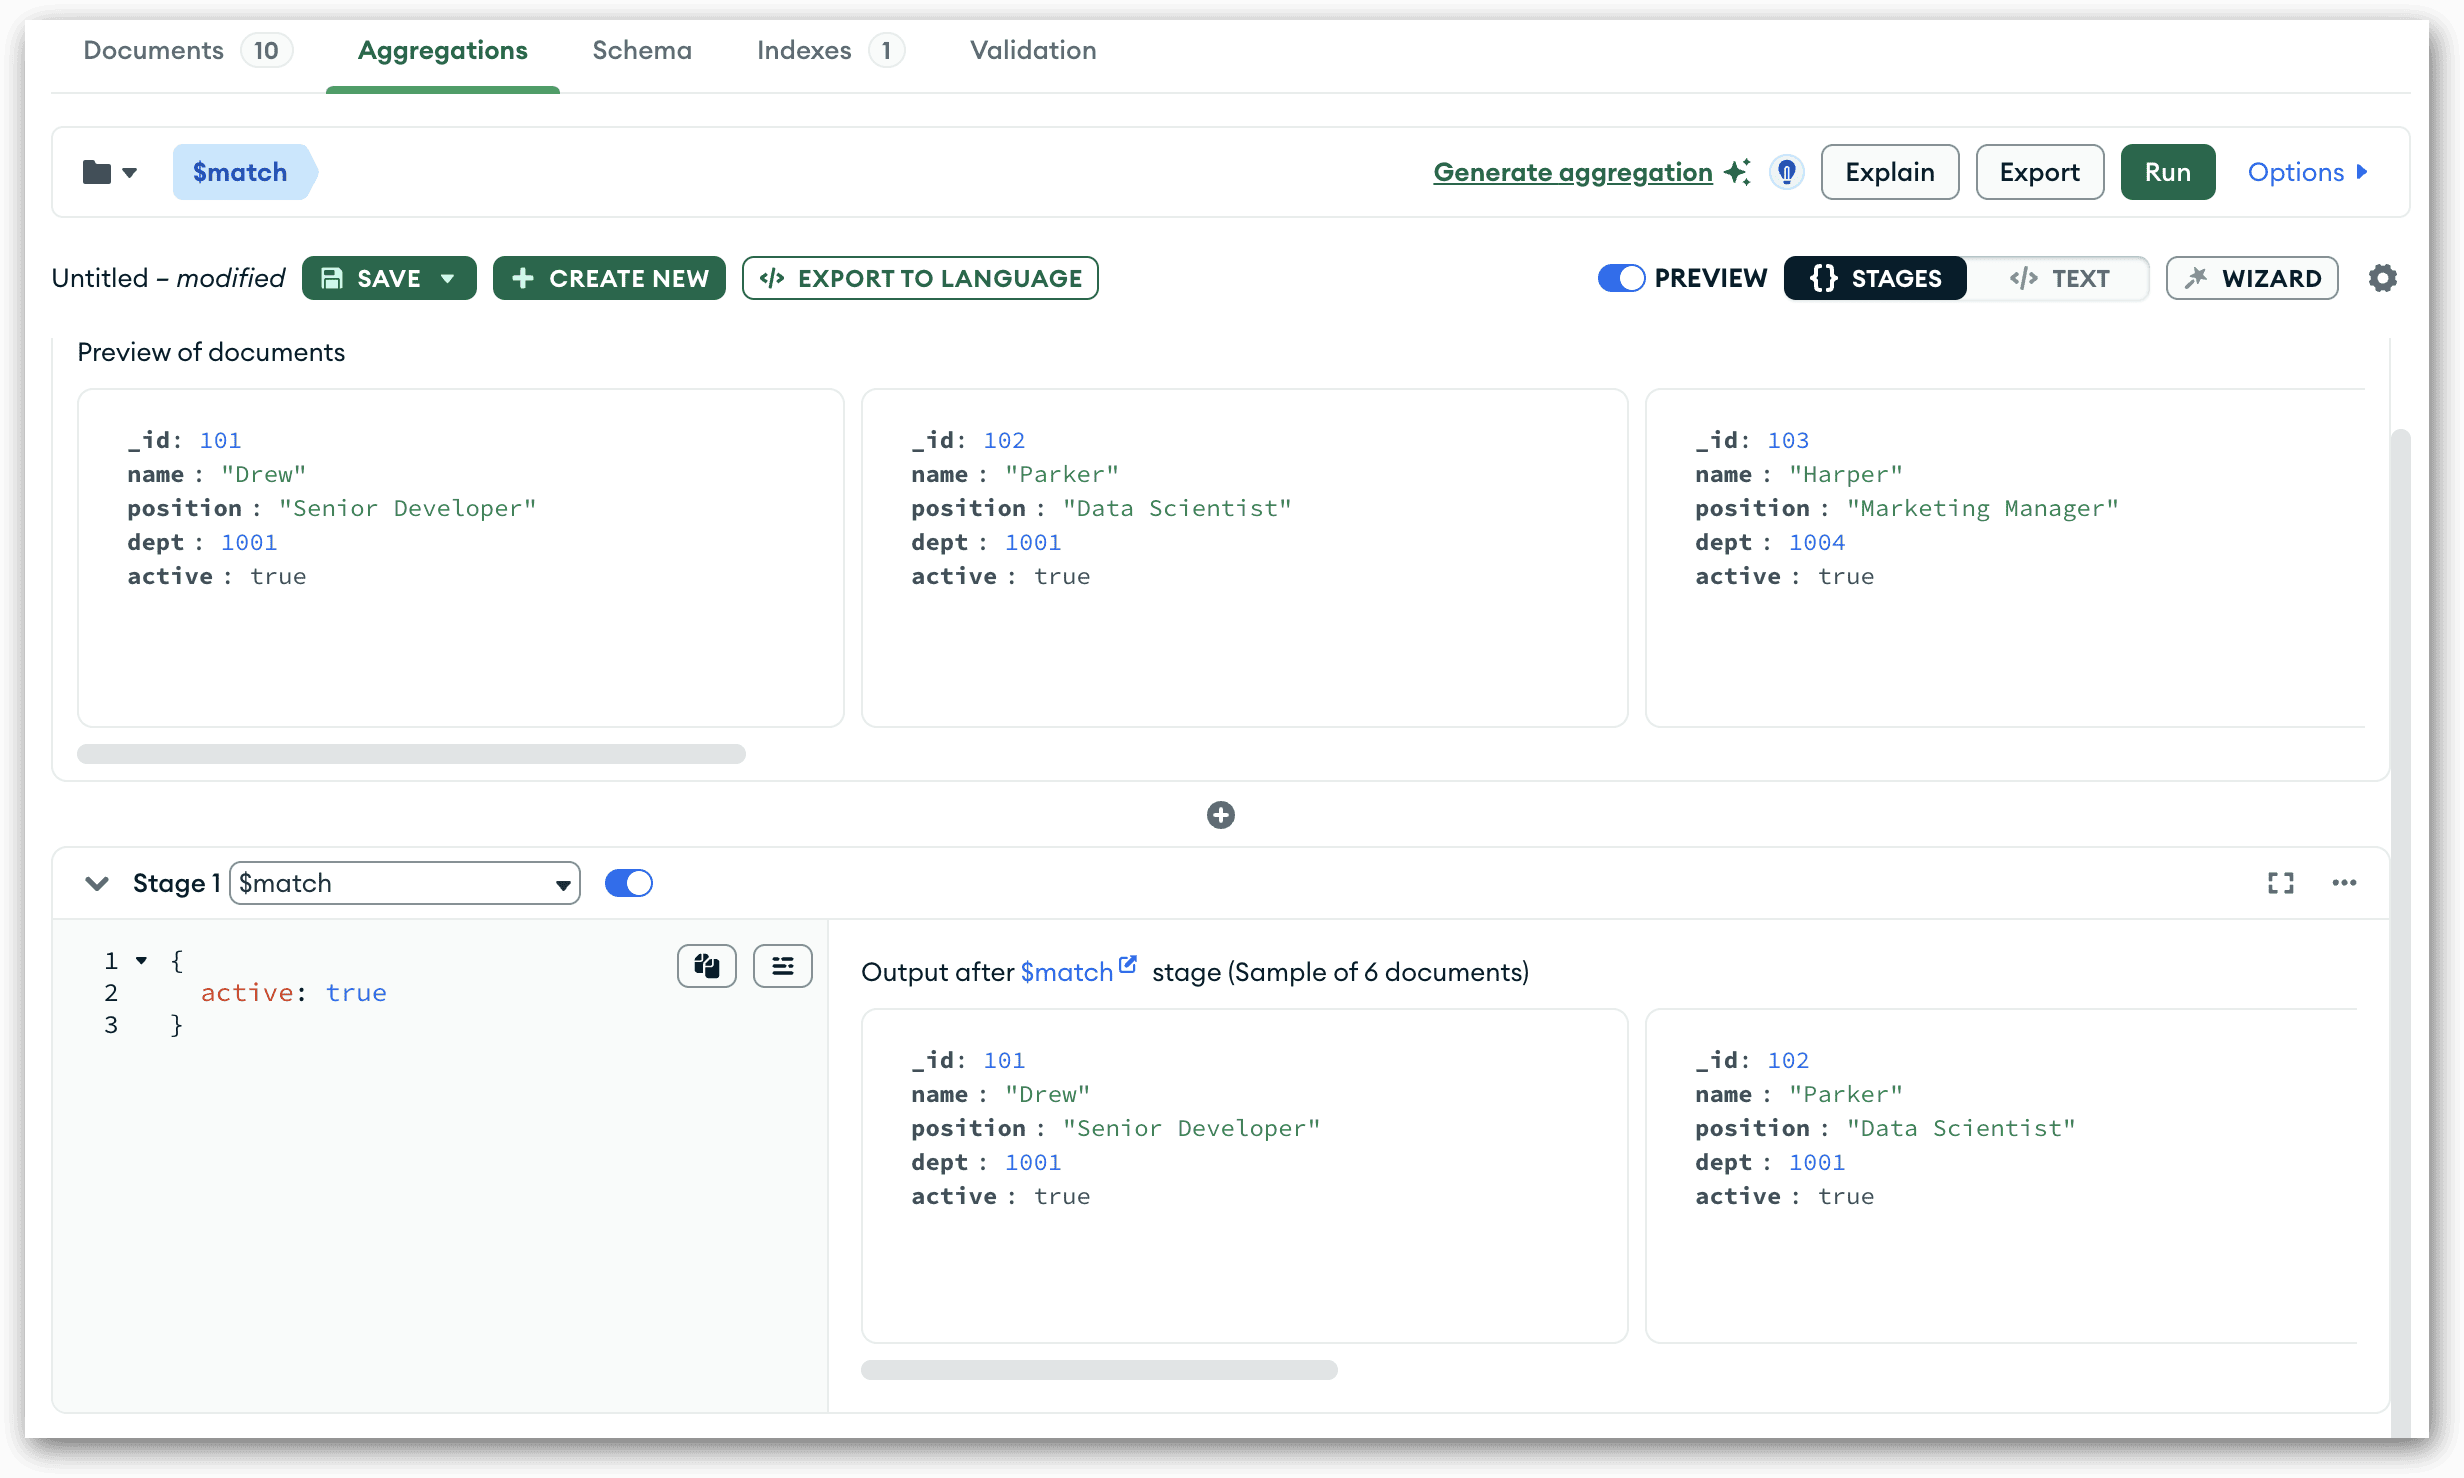The width and height of the screenshot is (2464, 1478).
Task: Collapse Stage 1 with the chevron
Action: (97, 883)
